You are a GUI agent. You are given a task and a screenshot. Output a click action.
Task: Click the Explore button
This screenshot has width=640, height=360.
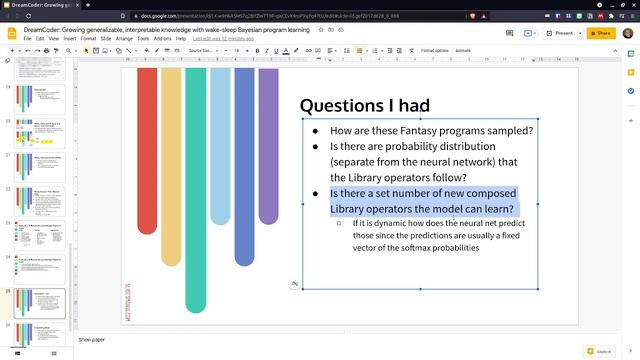[599, 351]
